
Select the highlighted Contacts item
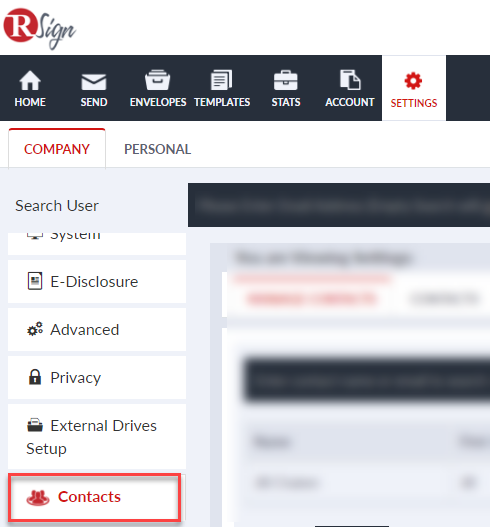click(x=95, y=497)
